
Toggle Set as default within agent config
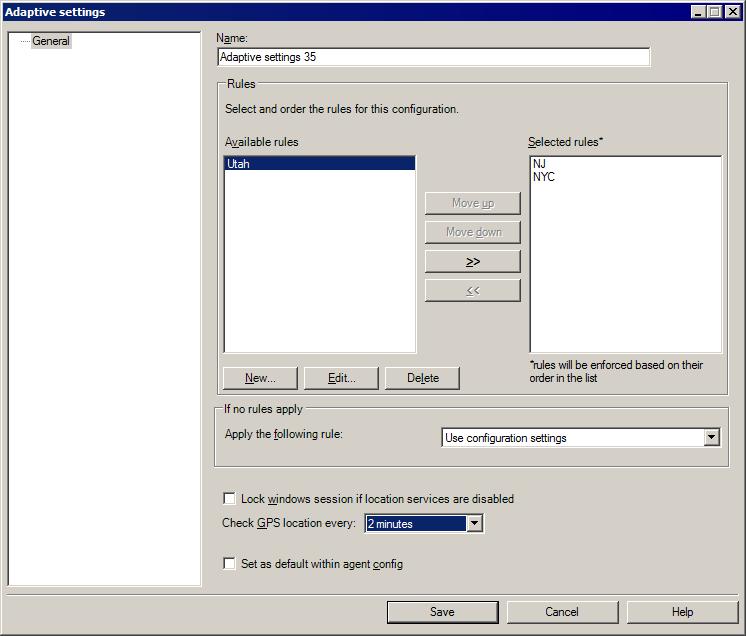click(x=230, y=564)
